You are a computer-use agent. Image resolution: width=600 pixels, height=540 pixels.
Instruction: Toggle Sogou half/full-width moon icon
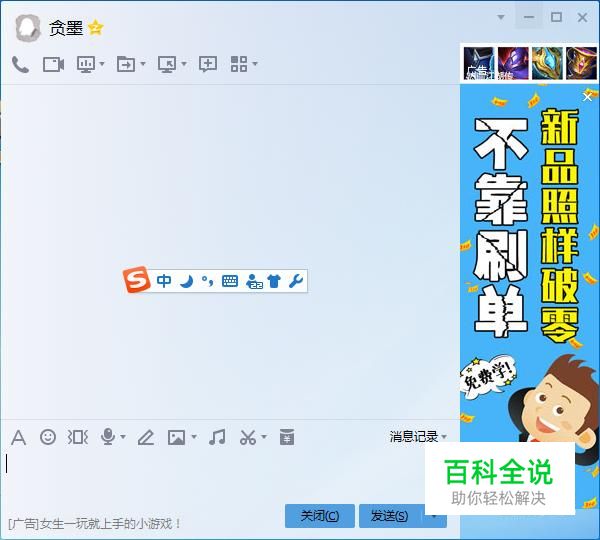click(x=187, y=282)
